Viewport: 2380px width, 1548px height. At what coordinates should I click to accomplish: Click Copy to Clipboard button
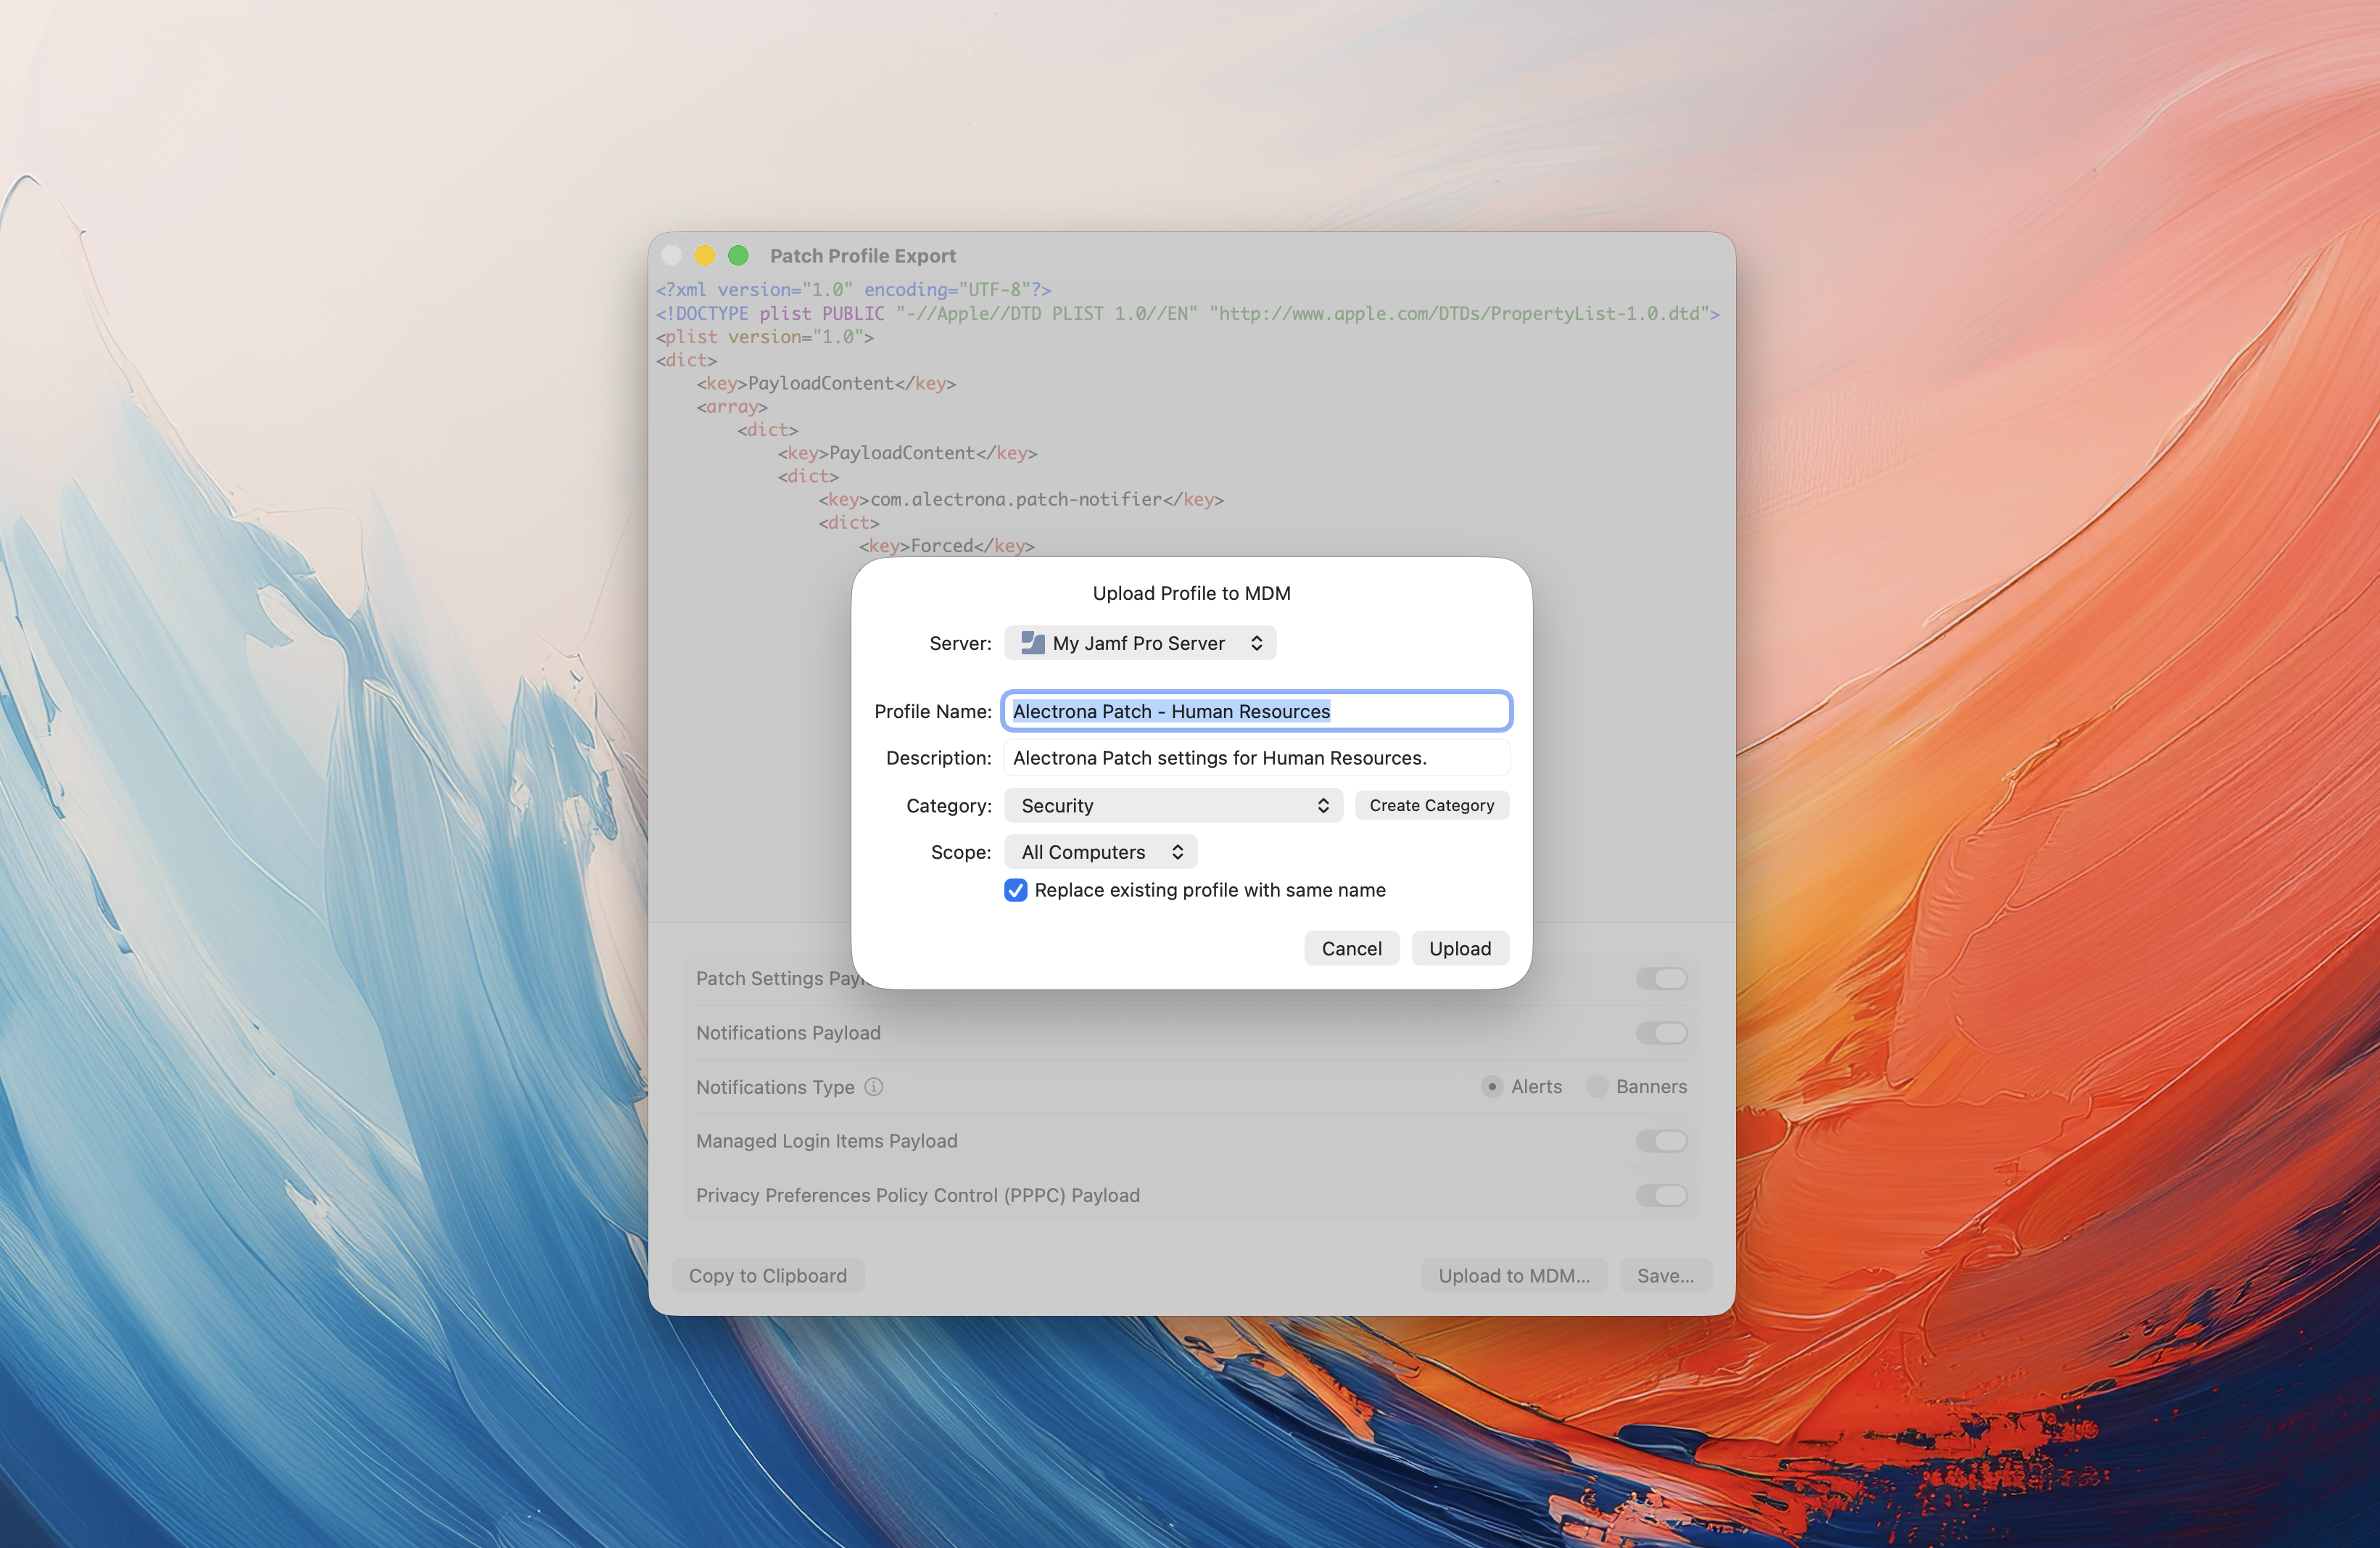click(768, 1275)
